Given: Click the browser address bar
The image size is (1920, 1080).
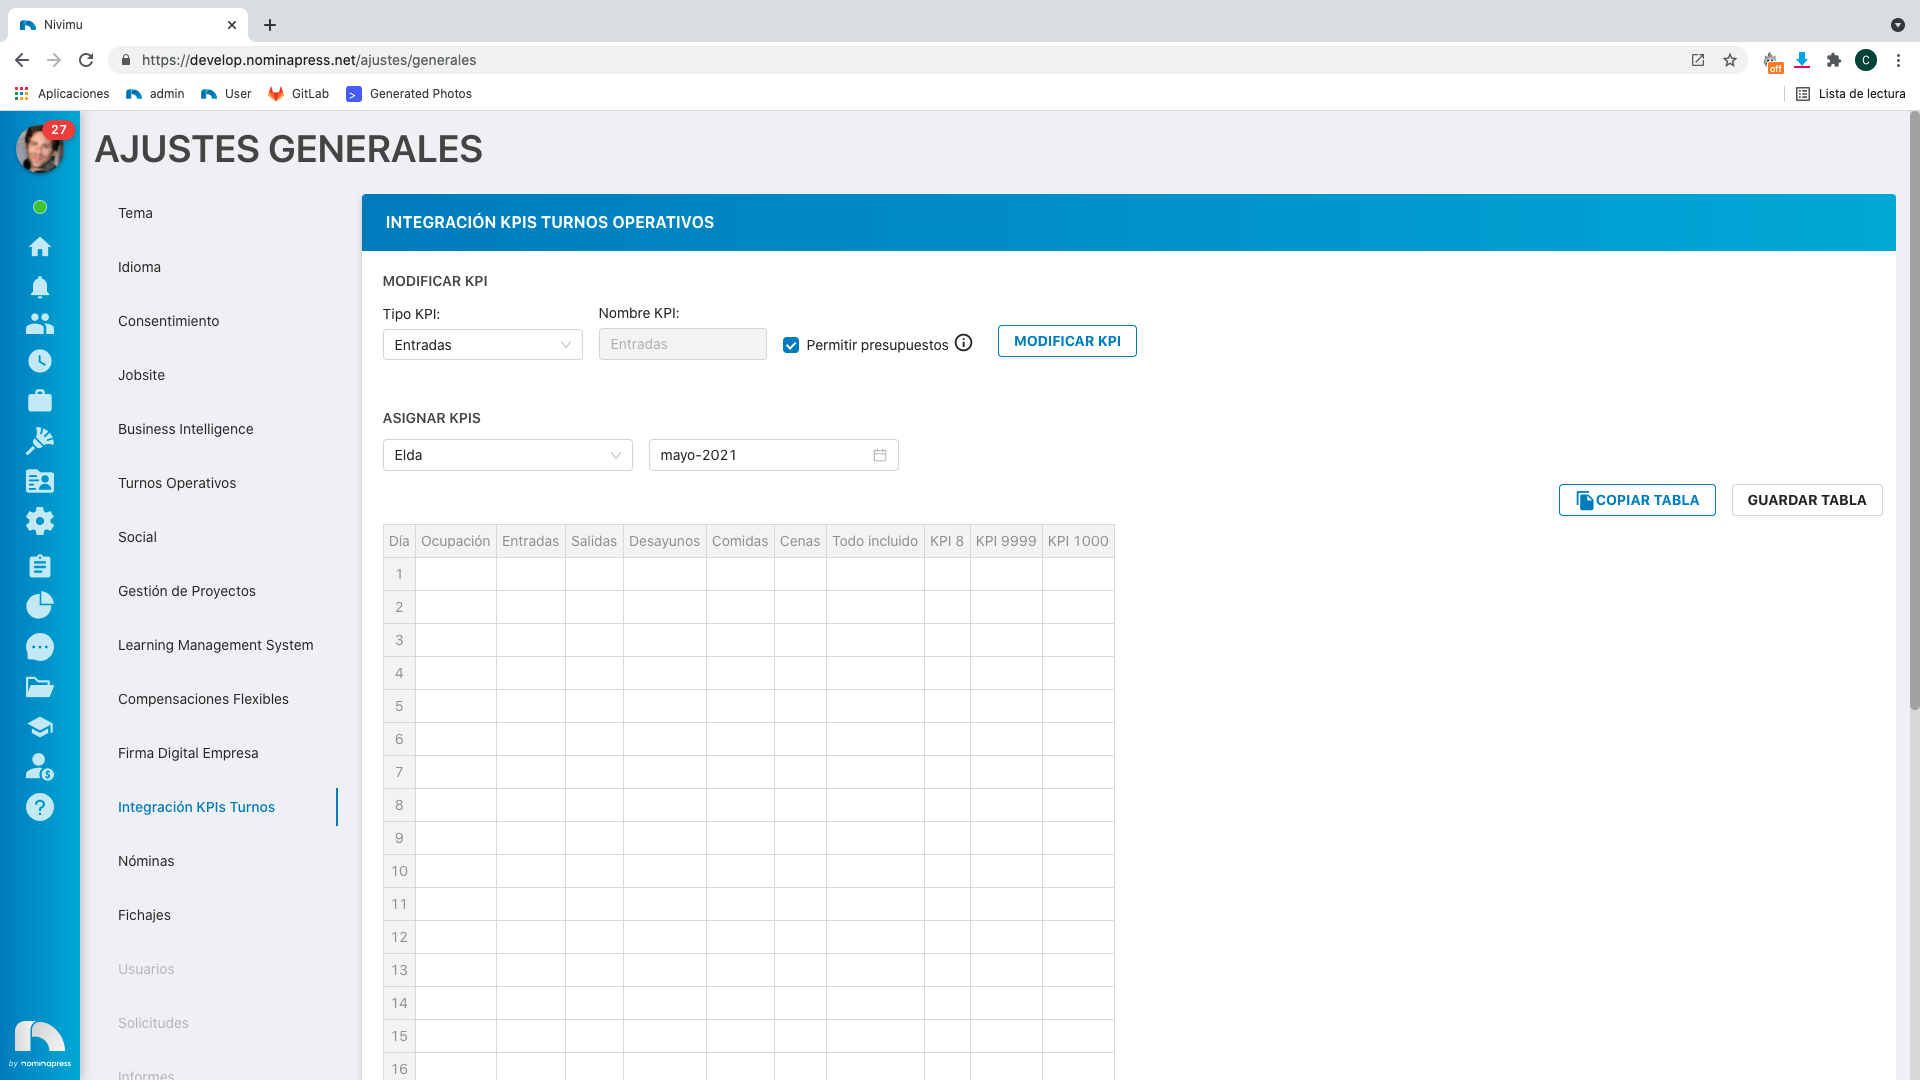Looking at the screenshot, I should [900, 60].
